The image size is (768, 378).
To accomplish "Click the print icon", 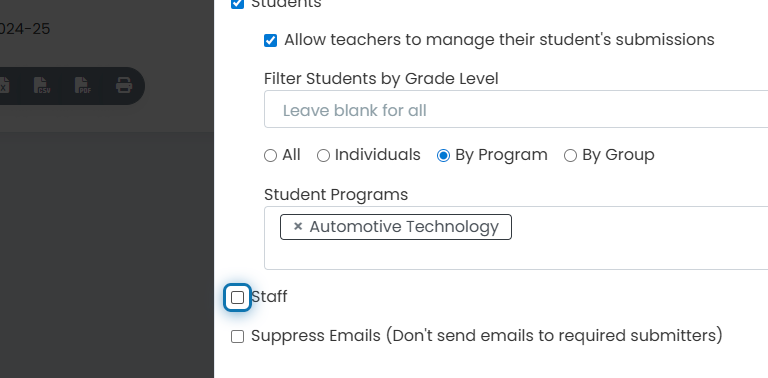I will click(x=124, y=86).
